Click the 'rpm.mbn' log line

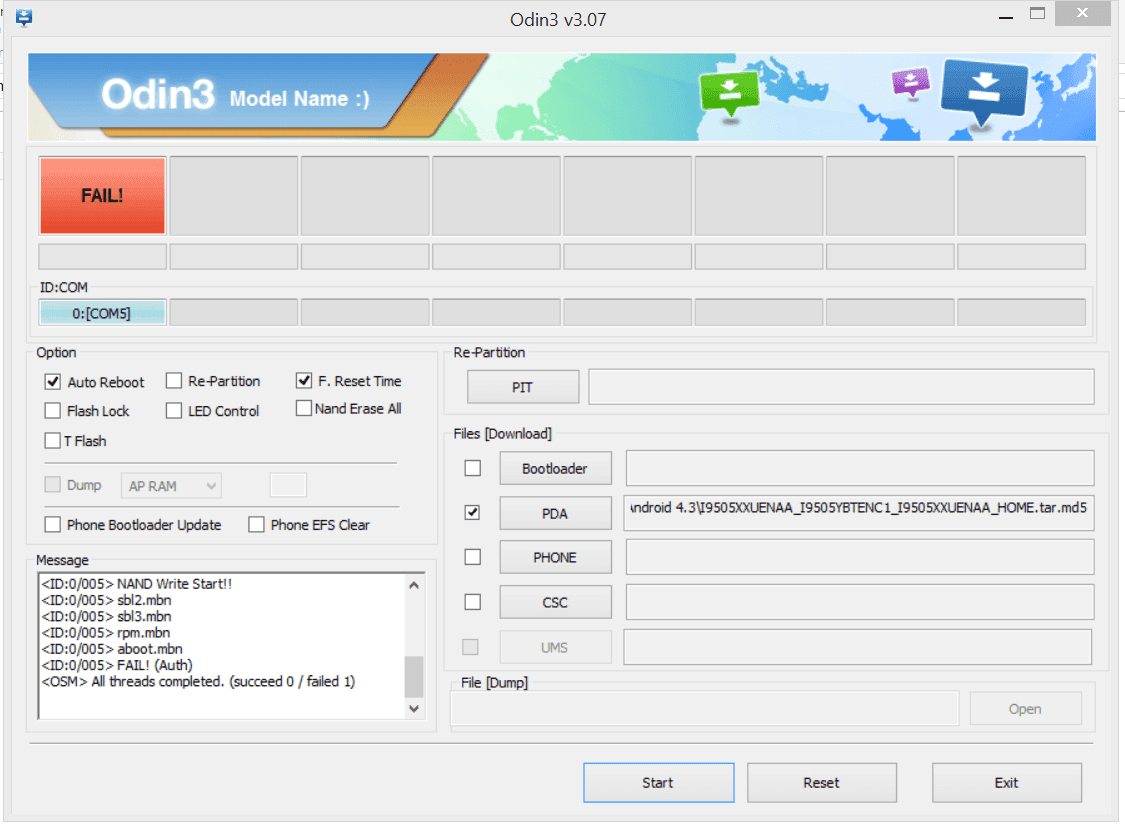105,633
